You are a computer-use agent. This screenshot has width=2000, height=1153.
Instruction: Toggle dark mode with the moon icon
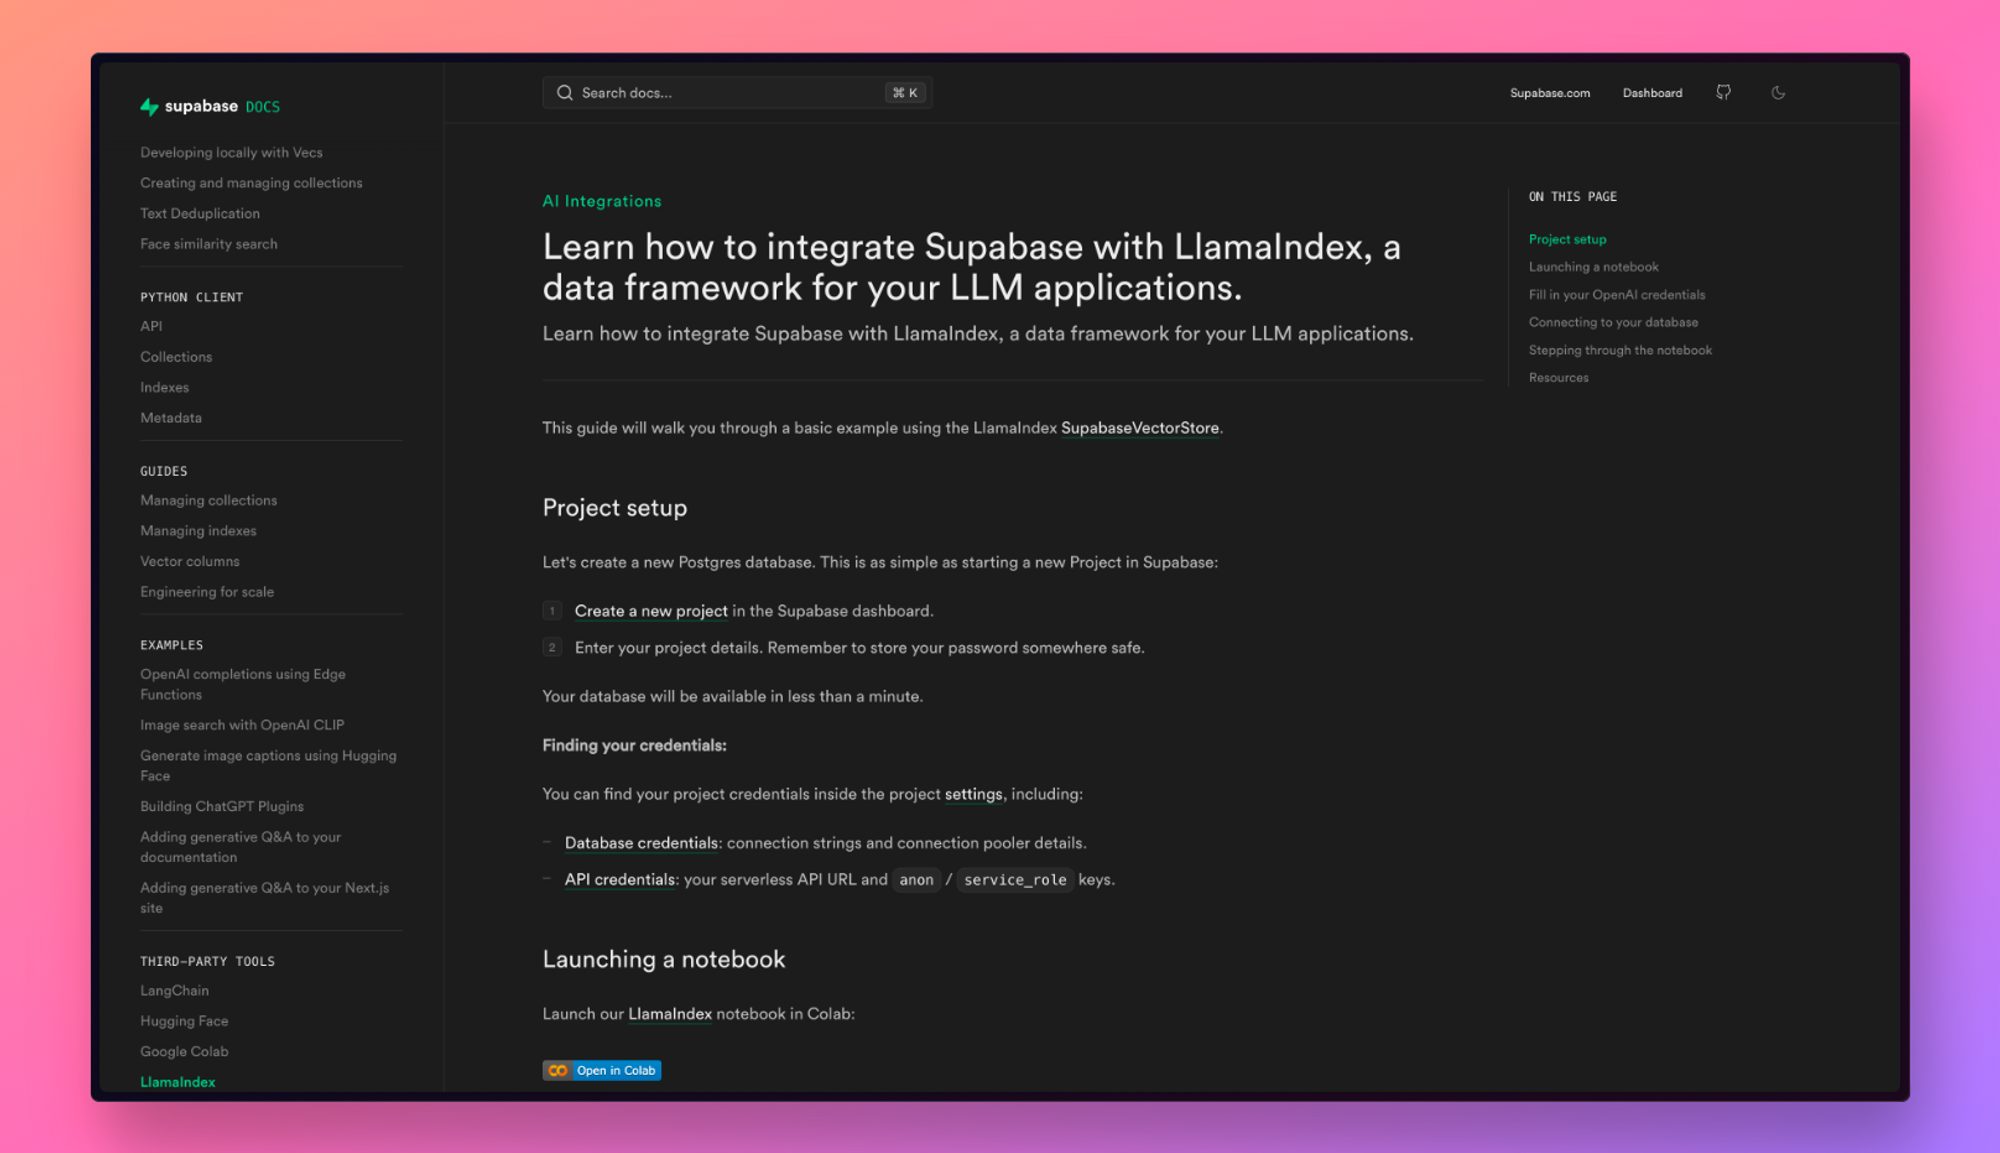coord(1778,93)
